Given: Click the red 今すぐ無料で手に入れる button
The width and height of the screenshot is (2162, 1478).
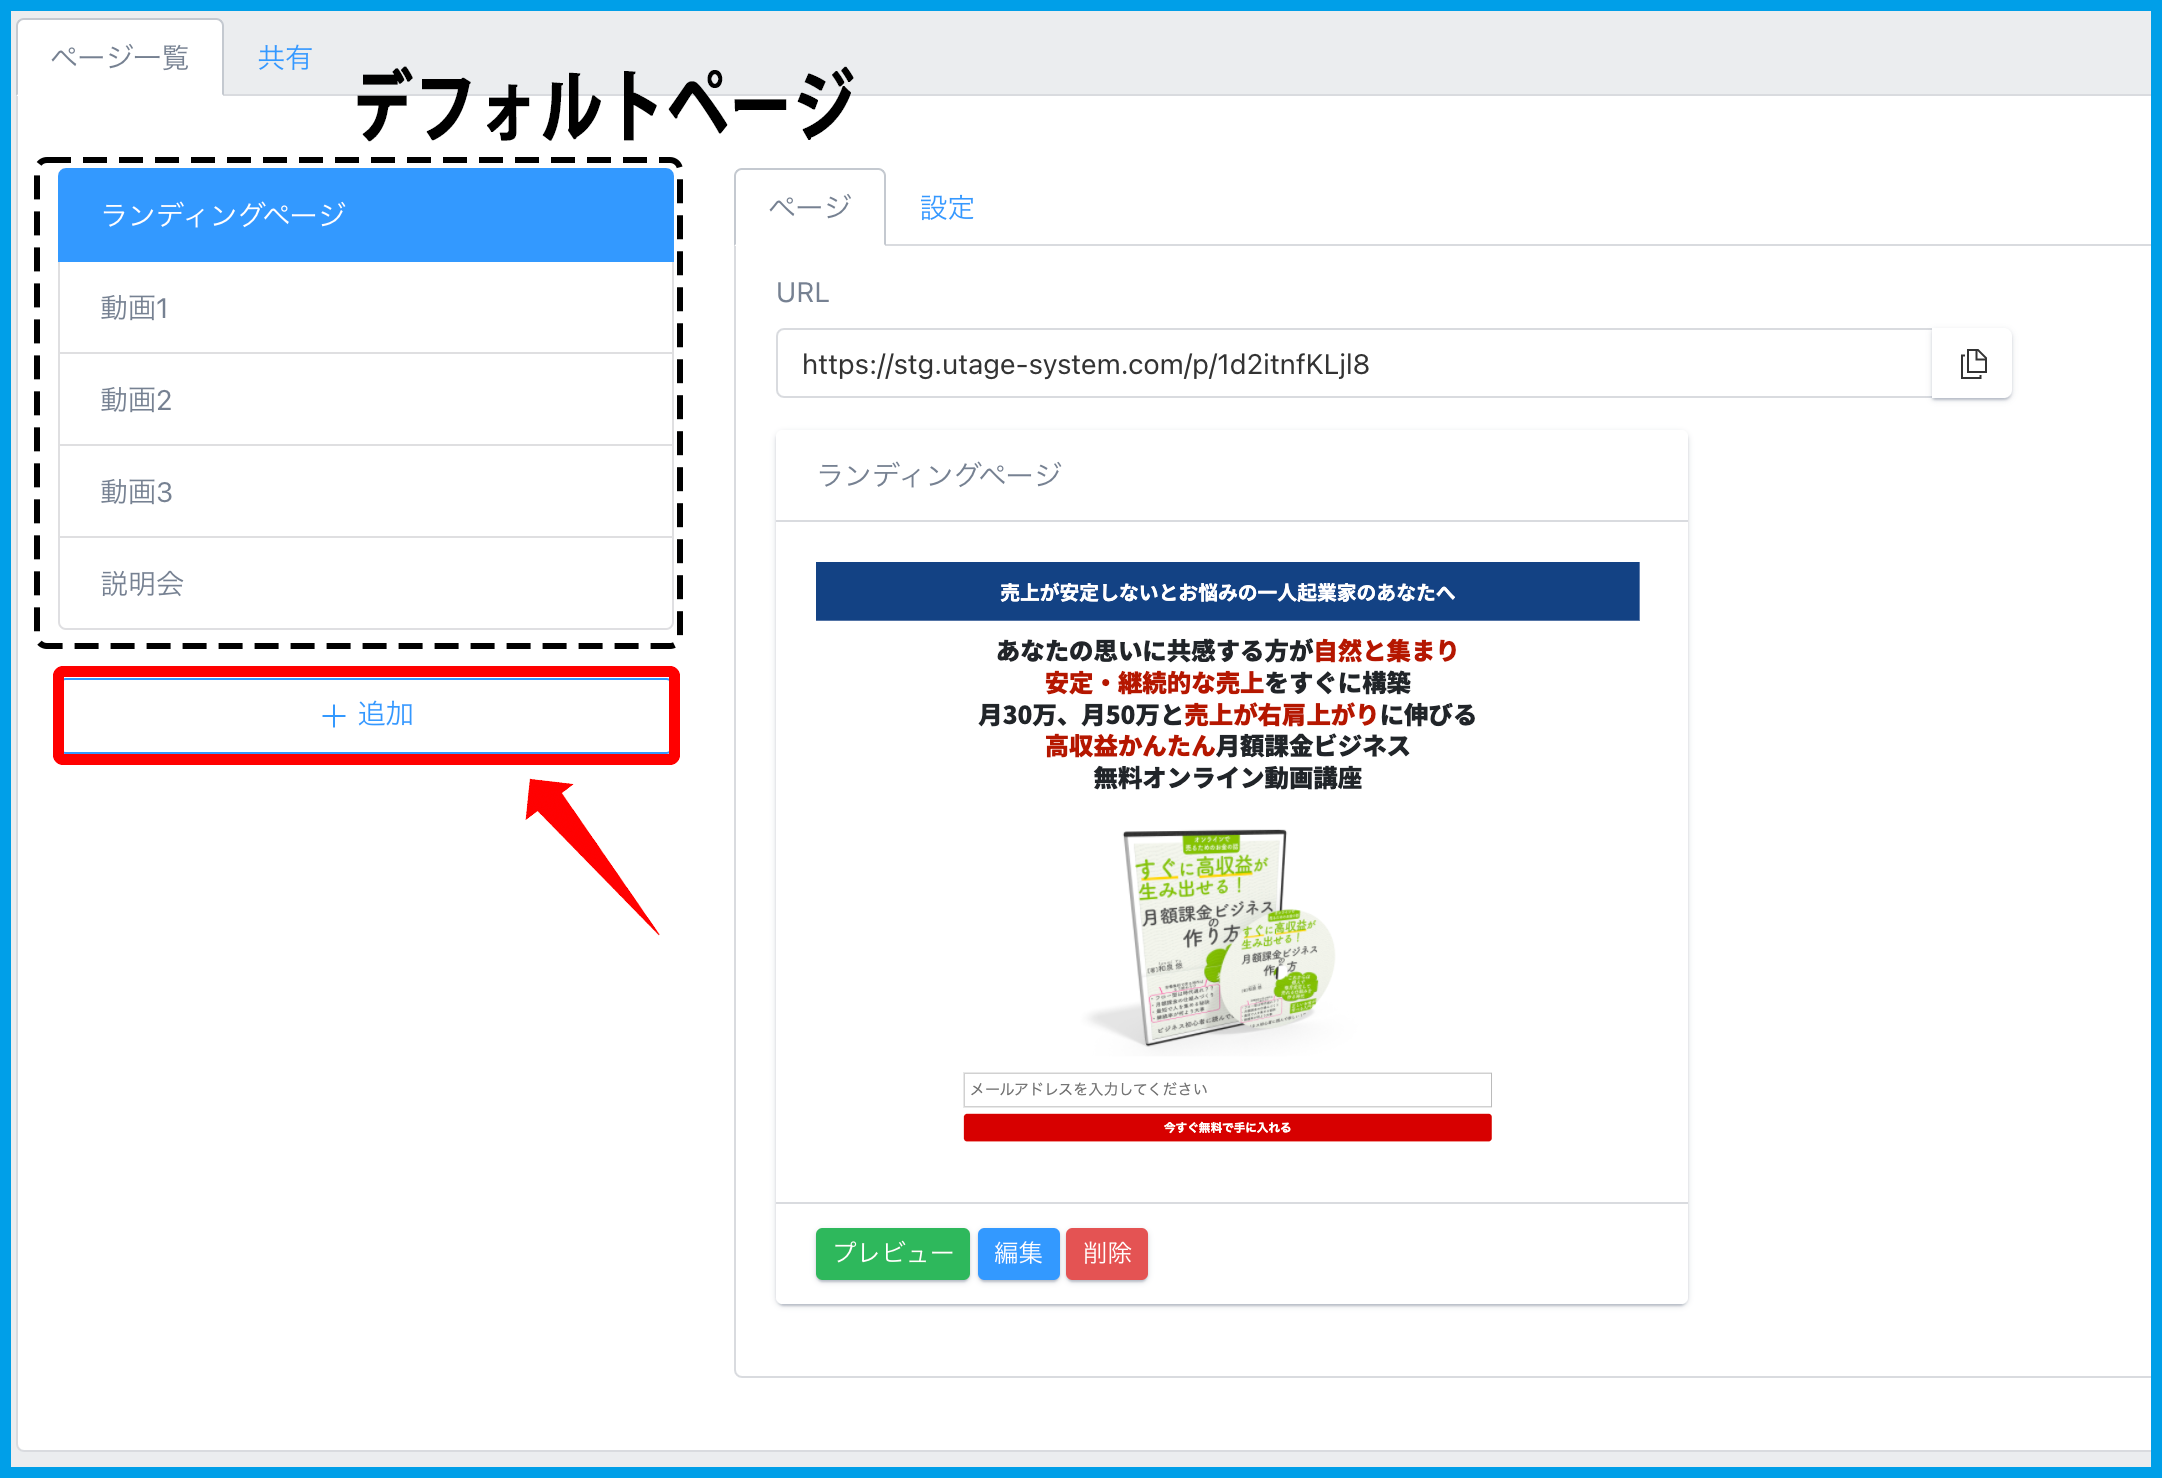Looking at the screenshot, I should (1227, 1128).
